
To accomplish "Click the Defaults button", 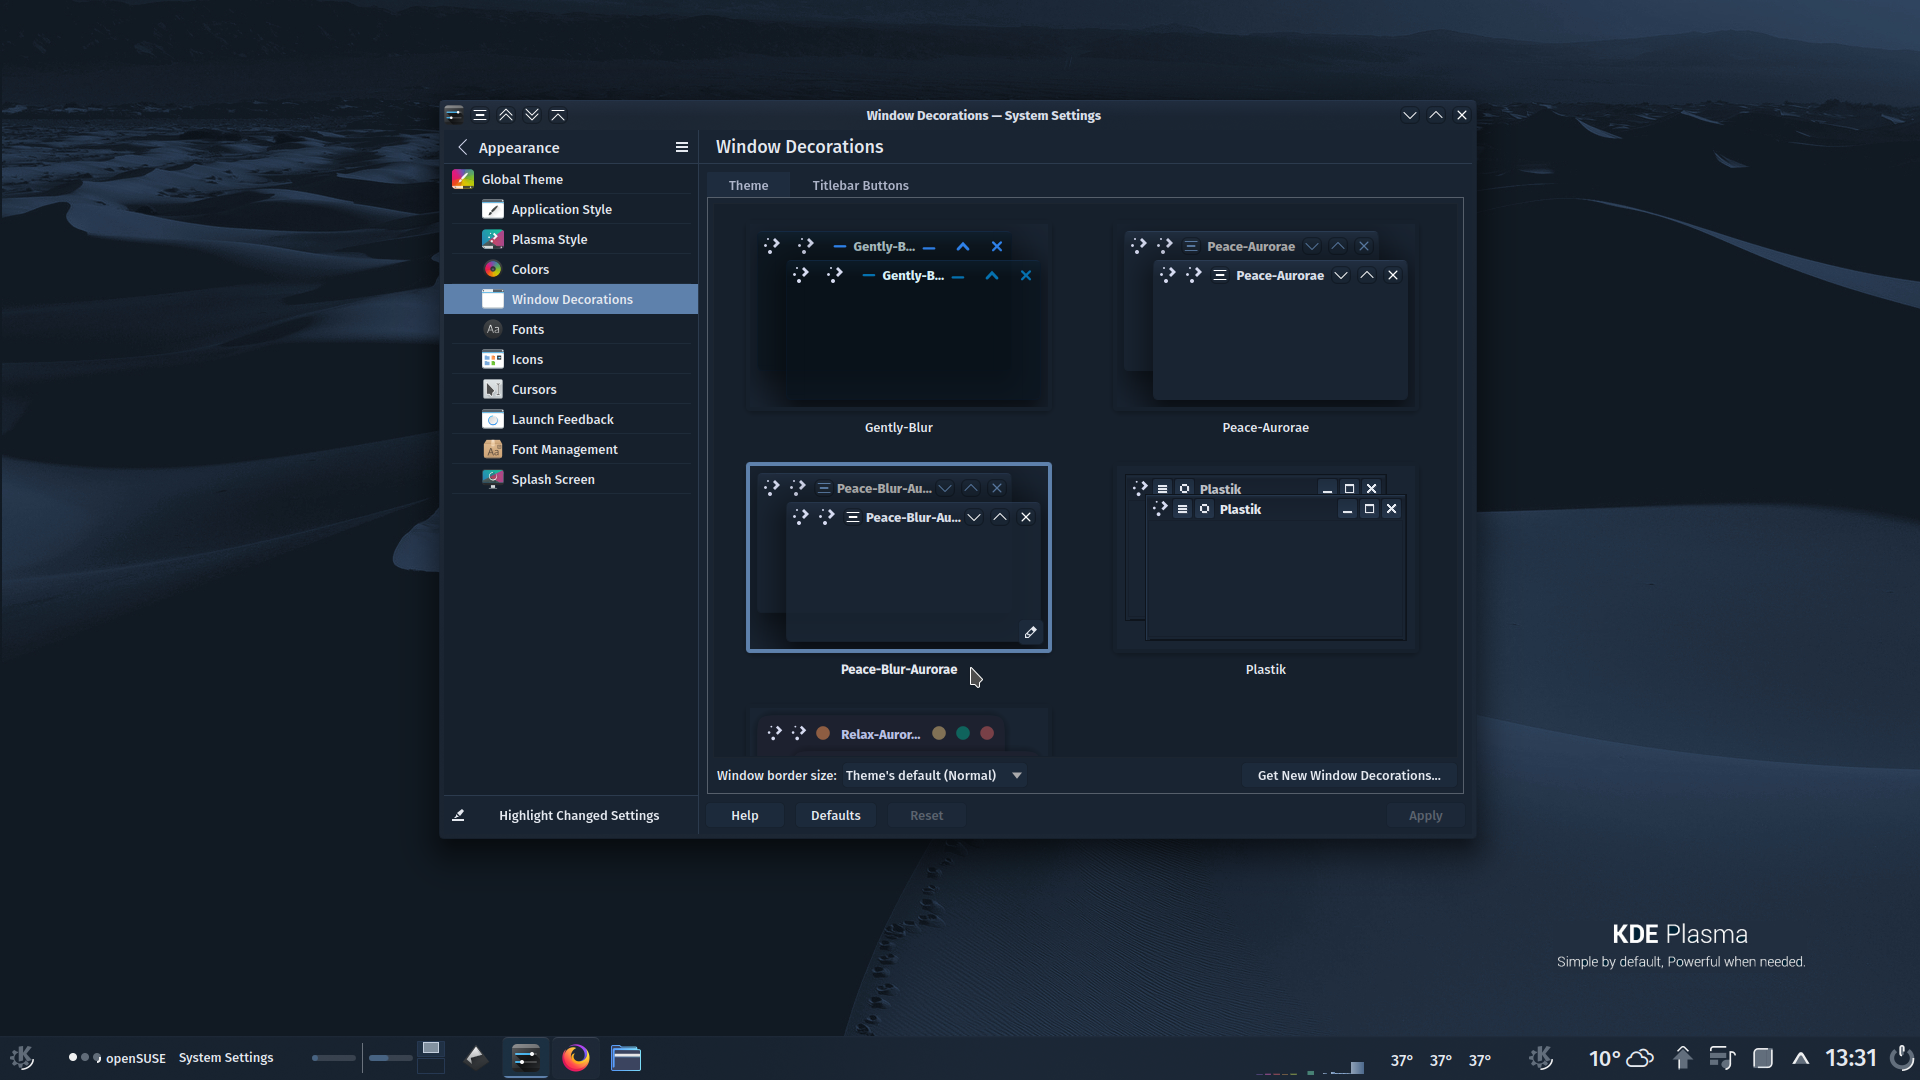I will 835,815.
